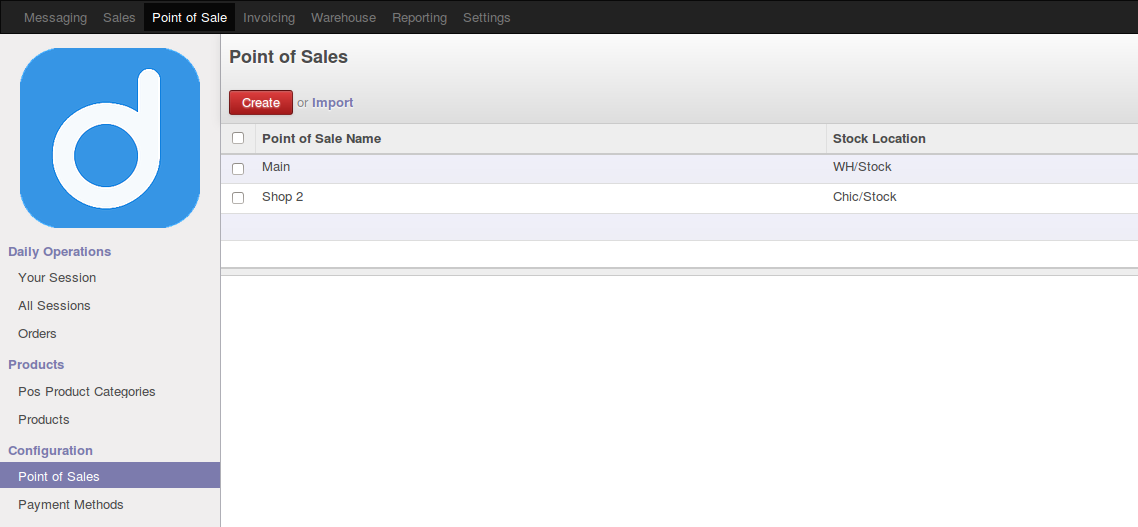Click the Import link
This screenshot has height=527, width=1138.
[332, 102]
